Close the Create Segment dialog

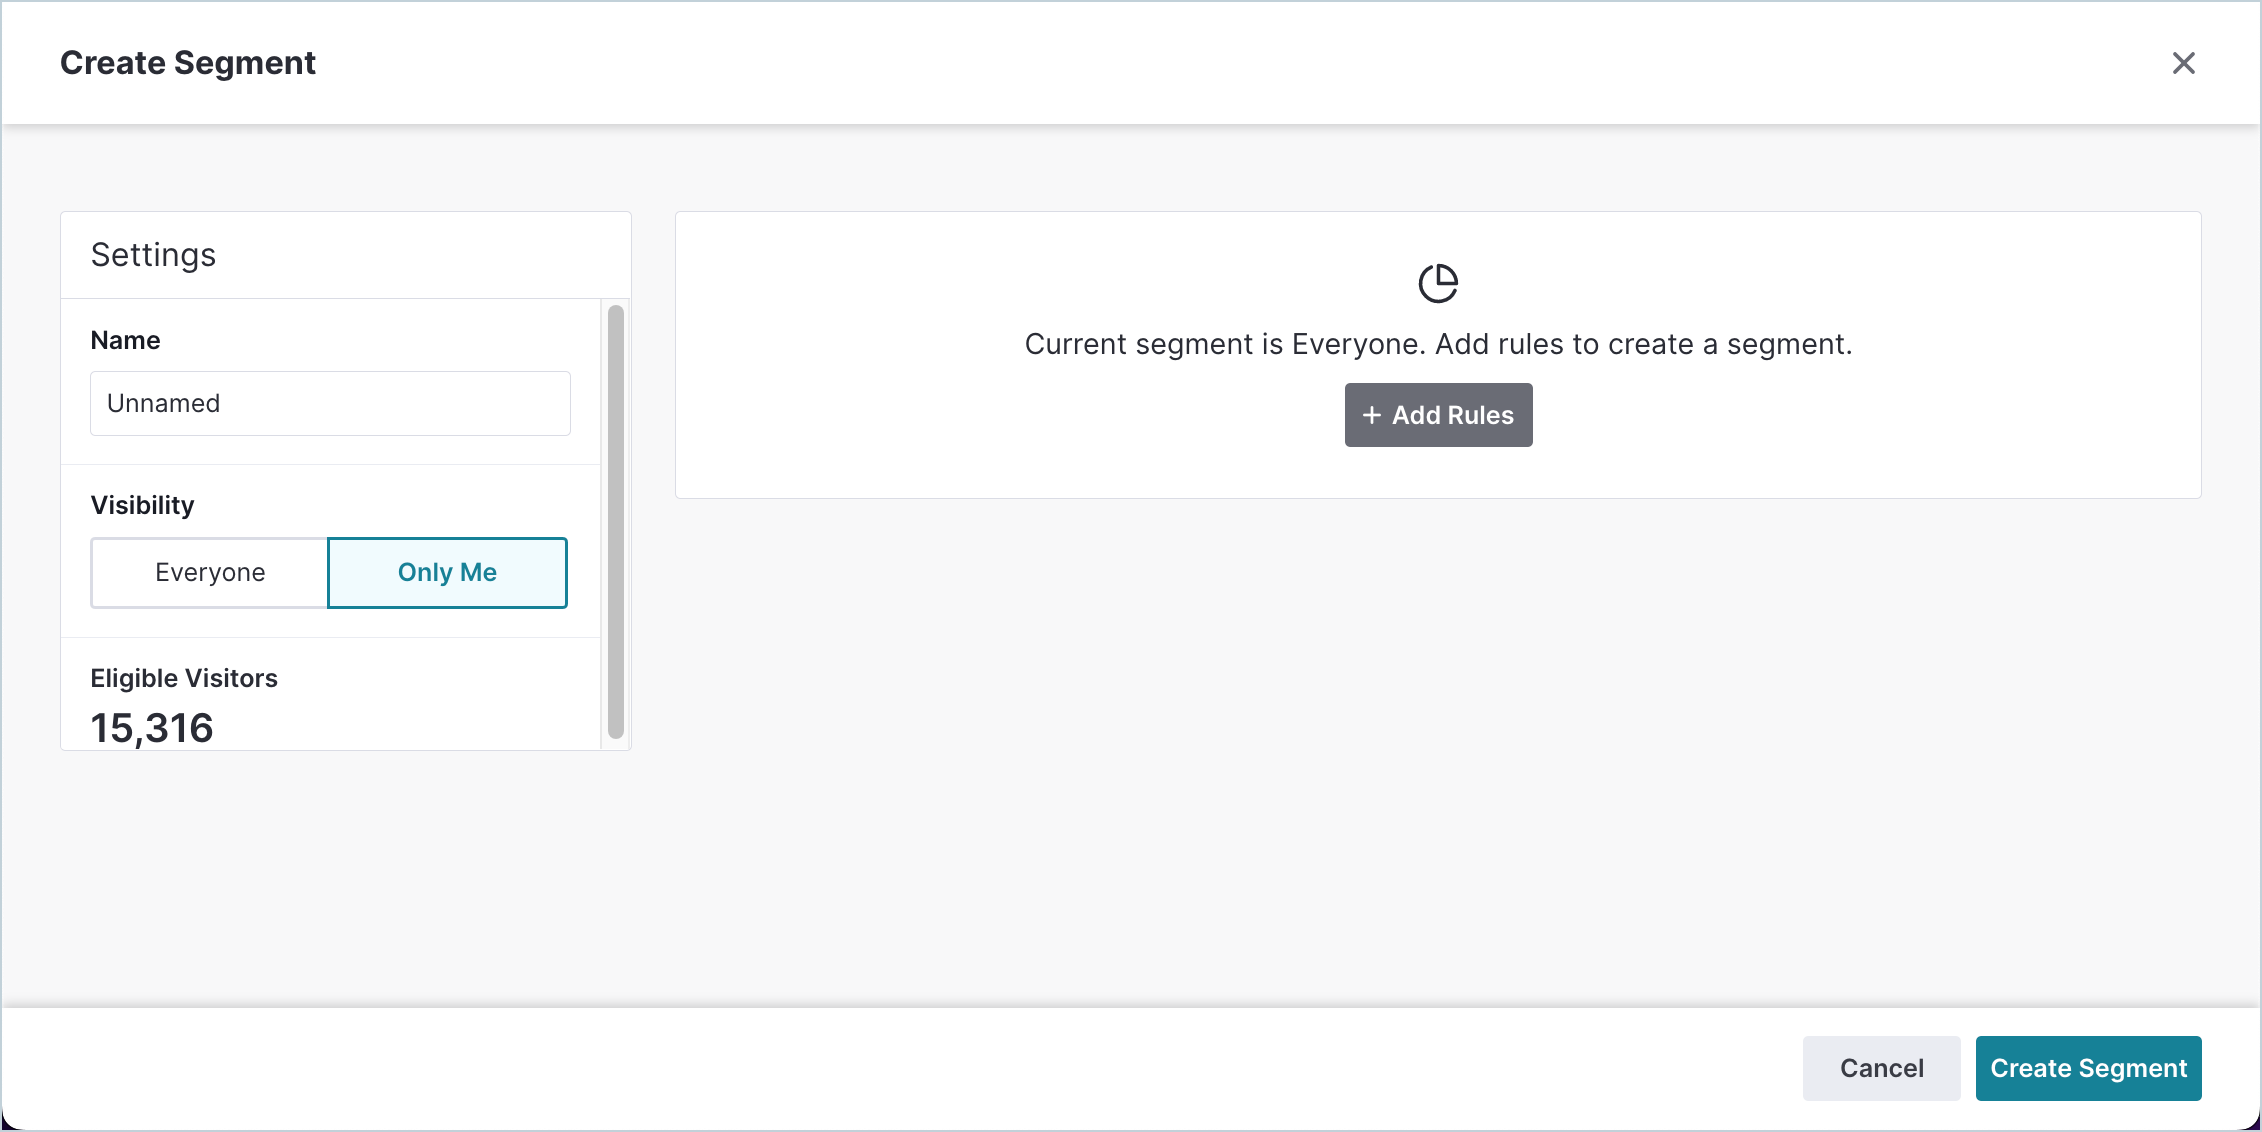(x=2183, y=63)
